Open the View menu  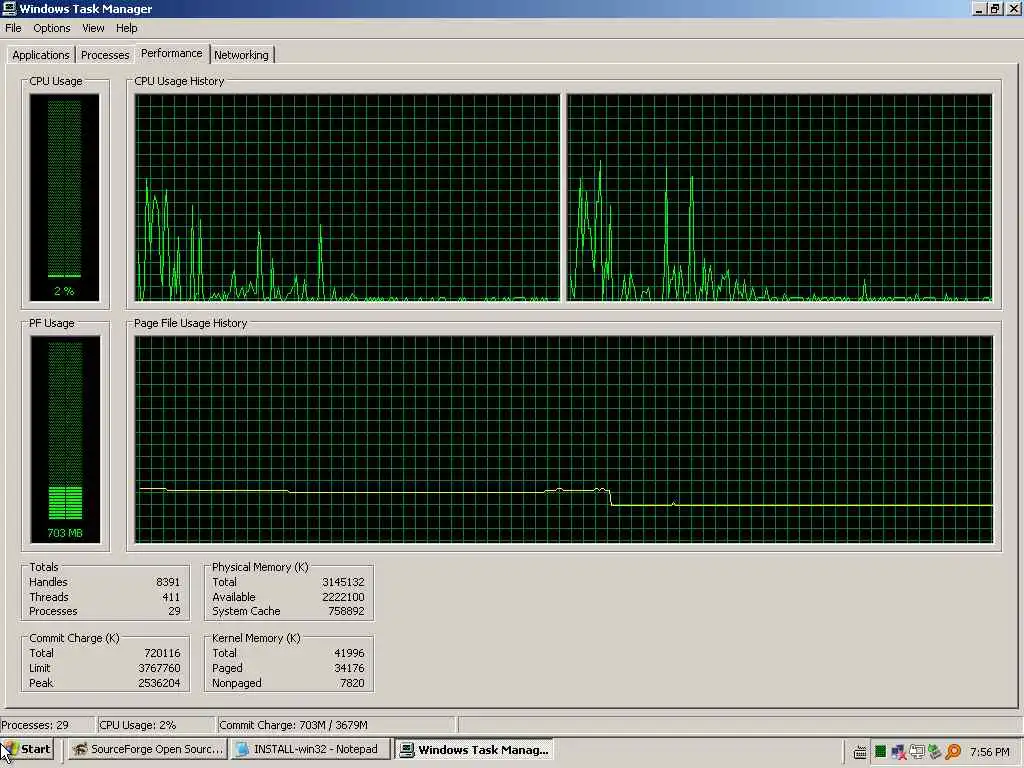point(93,28)
